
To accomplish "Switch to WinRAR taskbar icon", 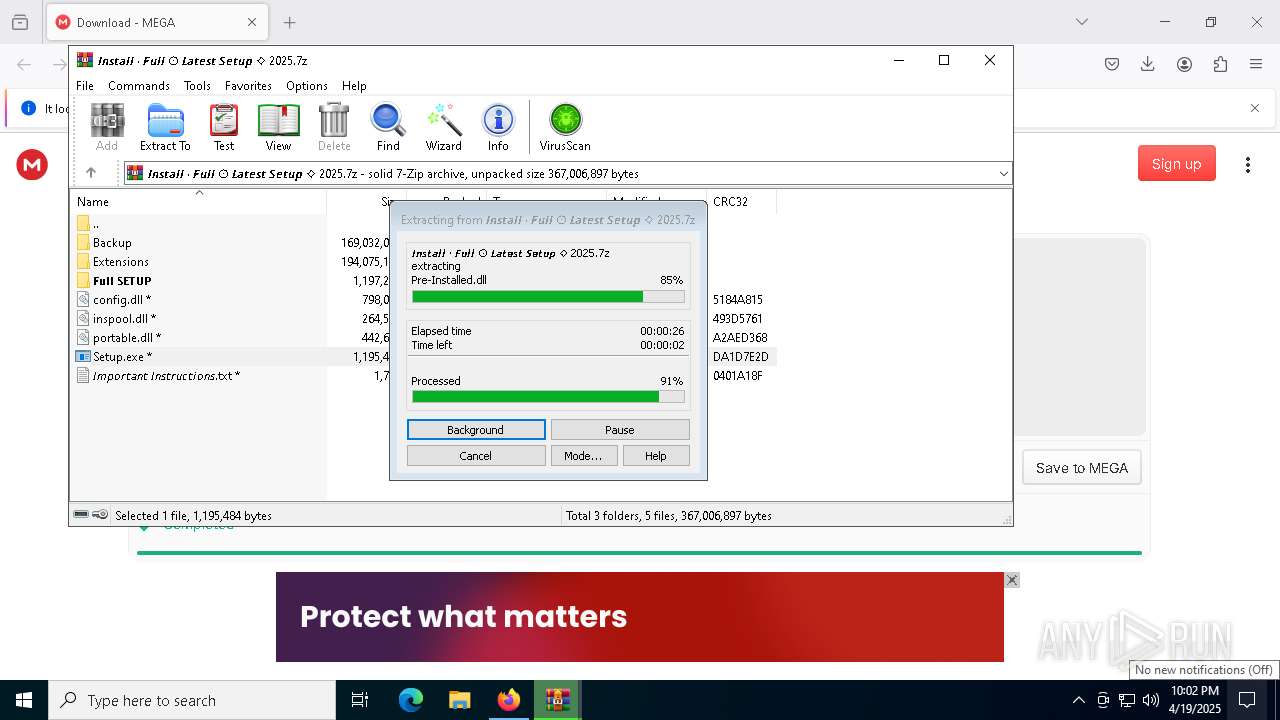I will [558, 700].
